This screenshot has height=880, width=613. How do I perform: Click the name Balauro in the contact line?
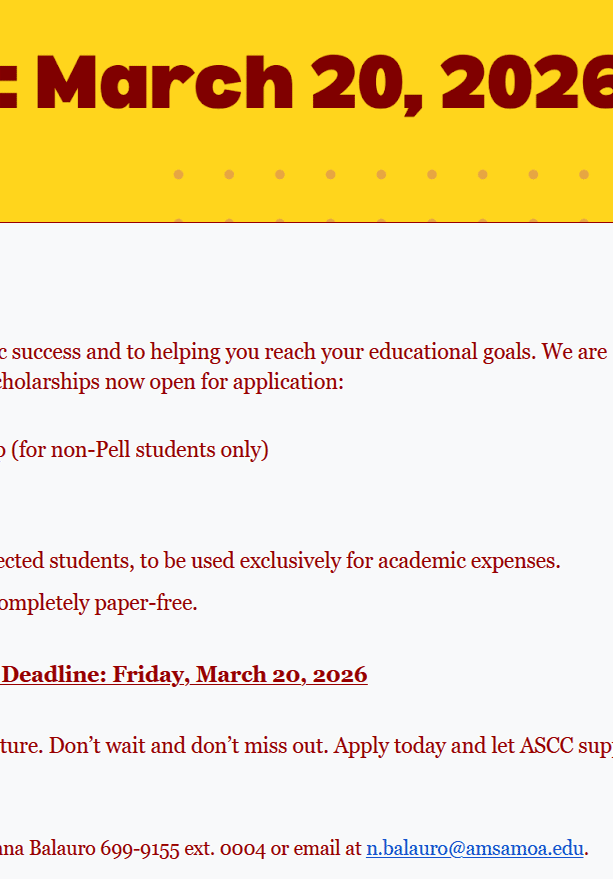pos(70,849)
